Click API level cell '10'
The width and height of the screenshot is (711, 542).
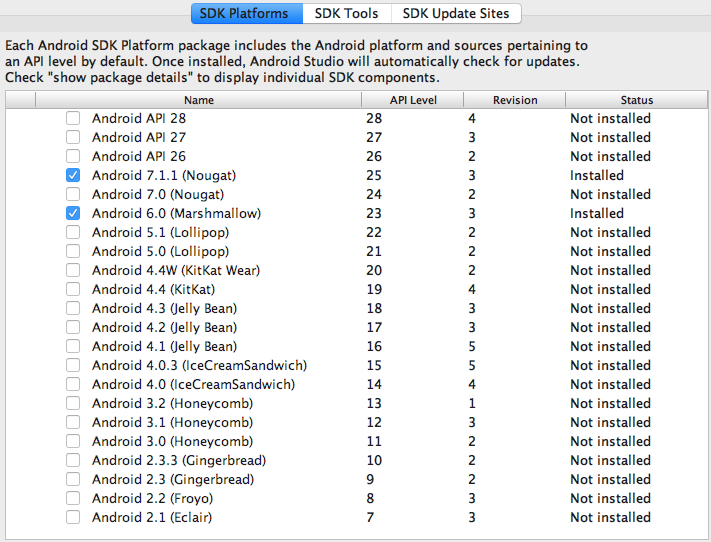pos(374,460)
